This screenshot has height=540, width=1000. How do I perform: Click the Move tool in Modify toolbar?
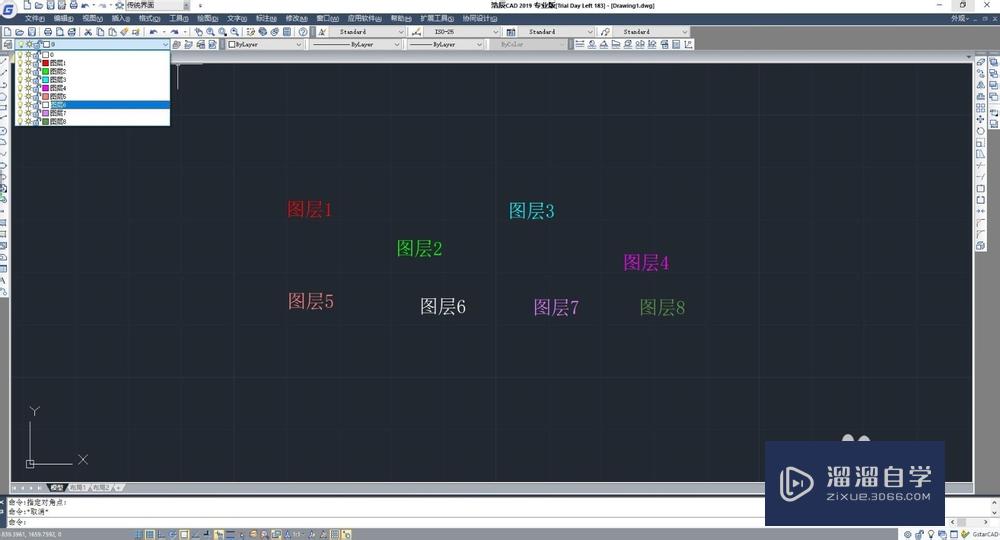pos(981,119)
